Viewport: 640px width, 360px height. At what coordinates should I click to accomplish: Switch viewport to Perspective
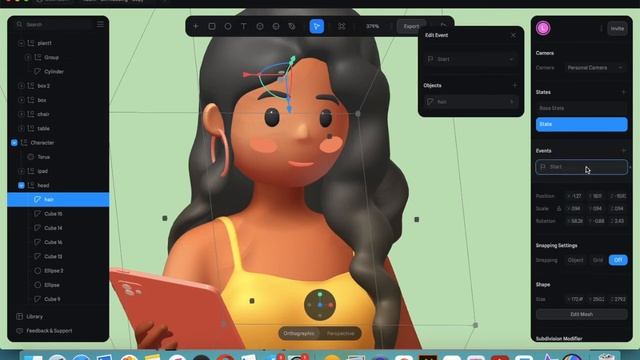[x=340, y=333]
